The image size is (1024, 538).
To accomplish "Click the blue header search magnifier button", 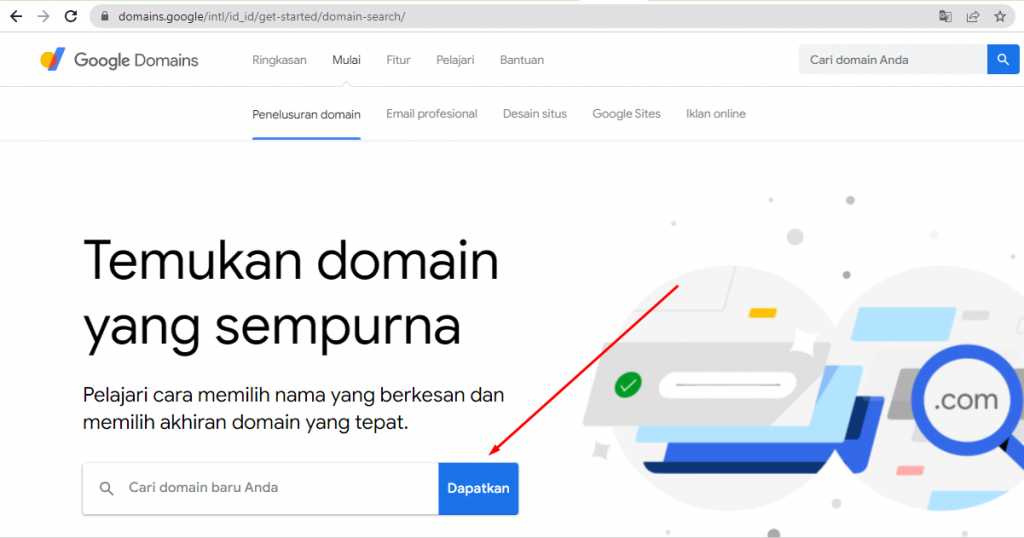I will [1002, 60].
